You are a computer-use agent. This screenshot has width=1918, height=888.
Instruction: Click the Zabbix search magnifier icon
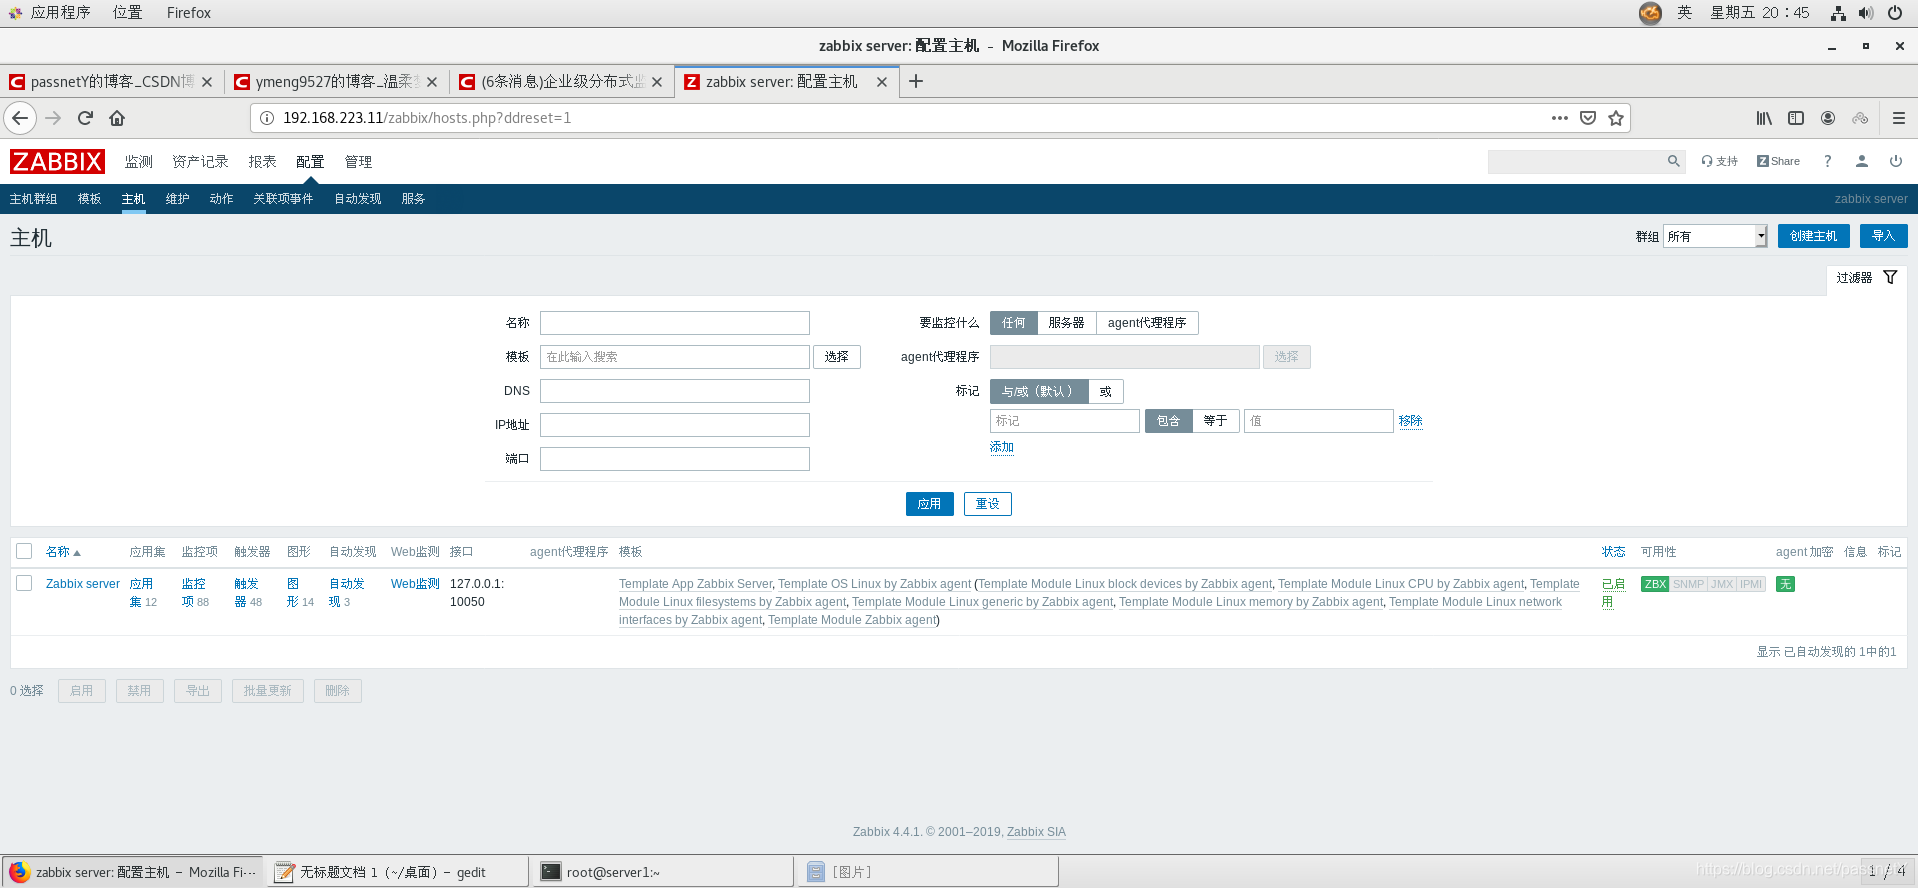coord(1673,161)
